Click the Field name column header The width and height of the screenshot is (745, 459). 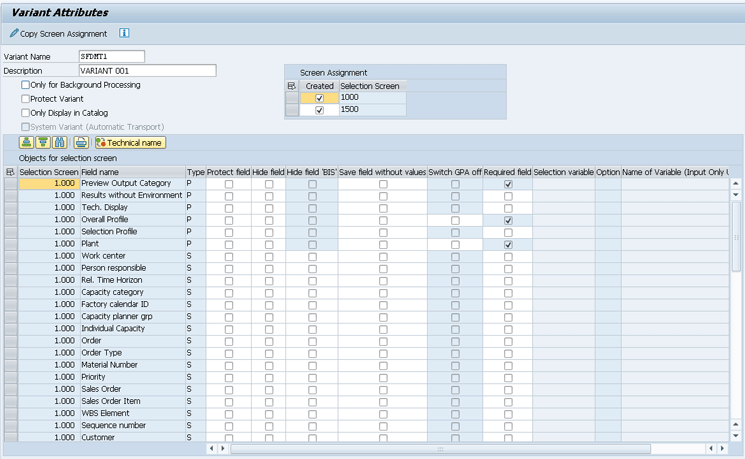click(x=132, y=172)
